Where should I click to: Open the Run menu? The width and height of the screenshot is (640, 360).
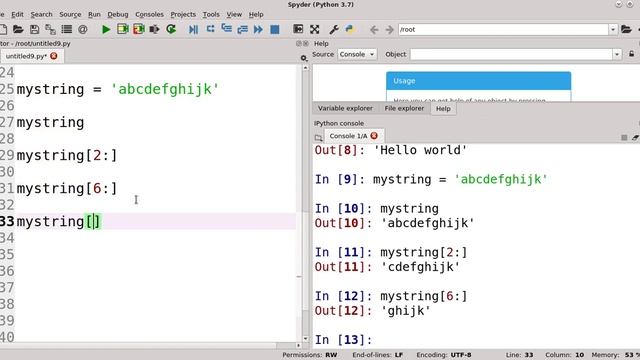click(x=94, y=14)
